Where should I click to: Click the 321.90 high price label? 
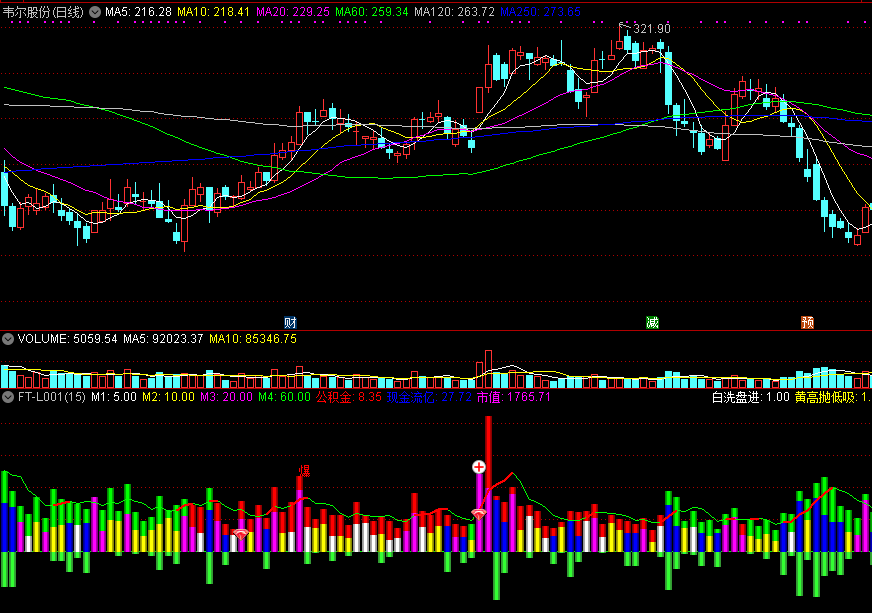pos(652,28)
